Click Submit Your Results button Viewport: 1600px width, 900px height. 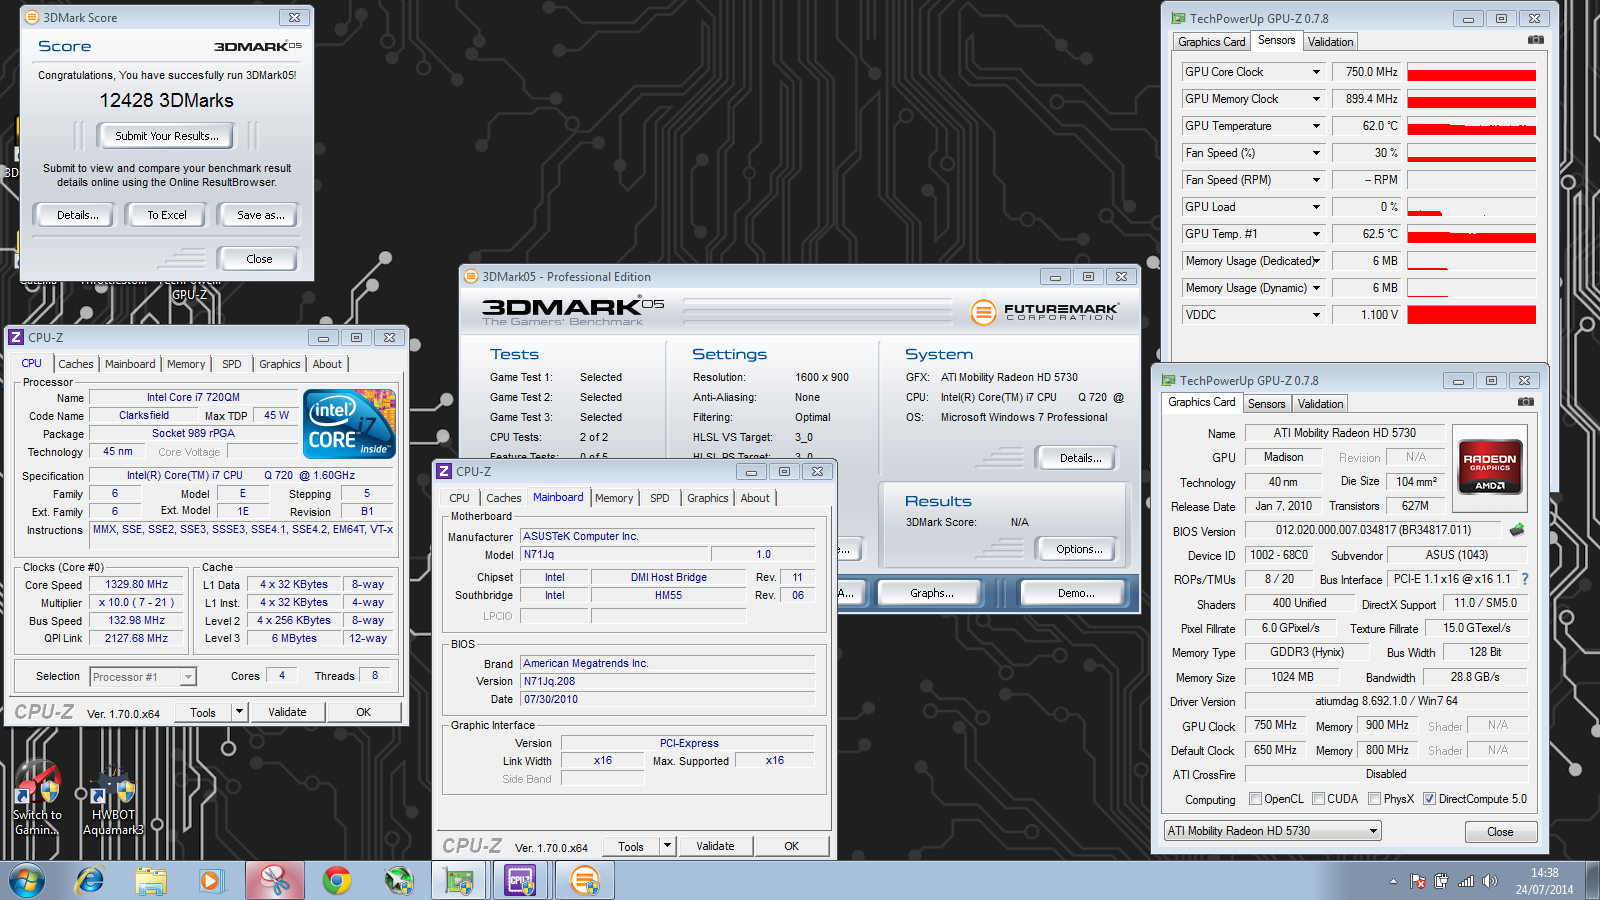pos(166,136)
